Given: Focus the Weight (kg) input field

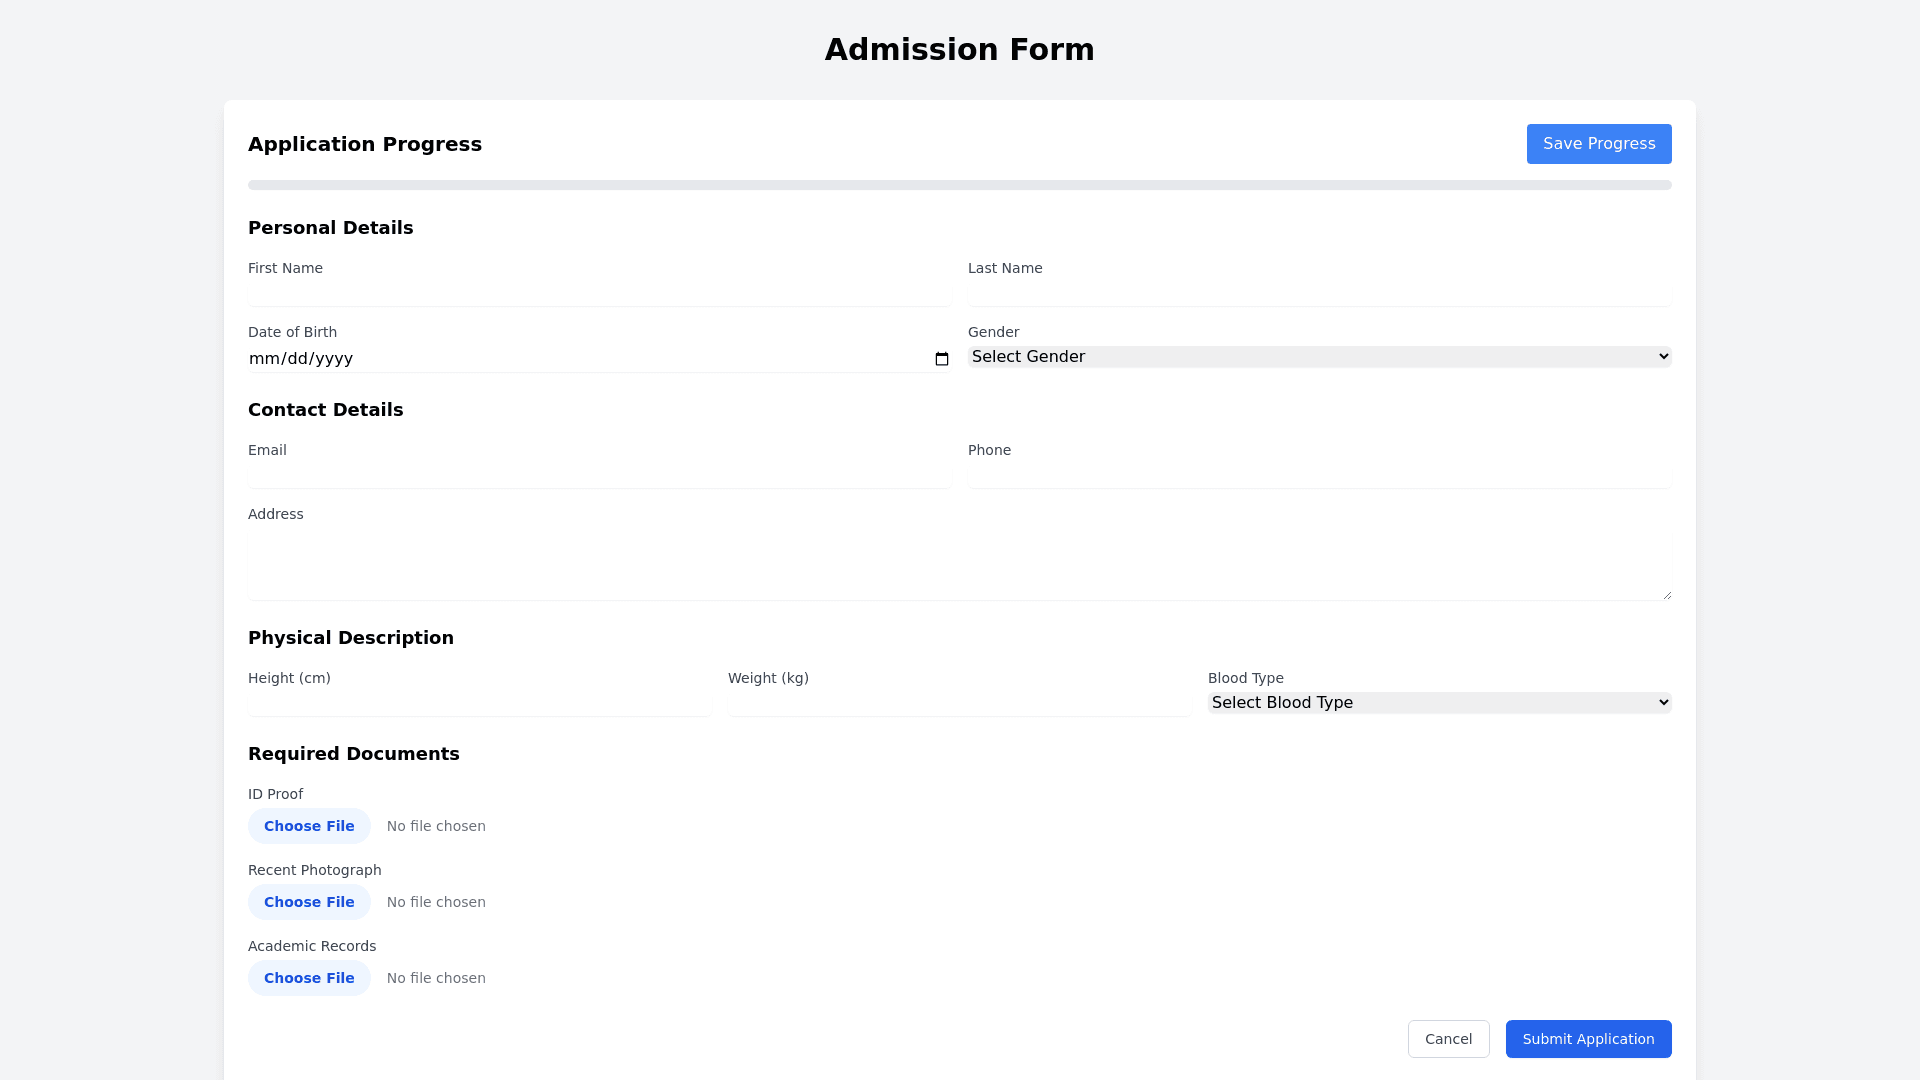Looking at the screenshot, I should click(959, 703).
